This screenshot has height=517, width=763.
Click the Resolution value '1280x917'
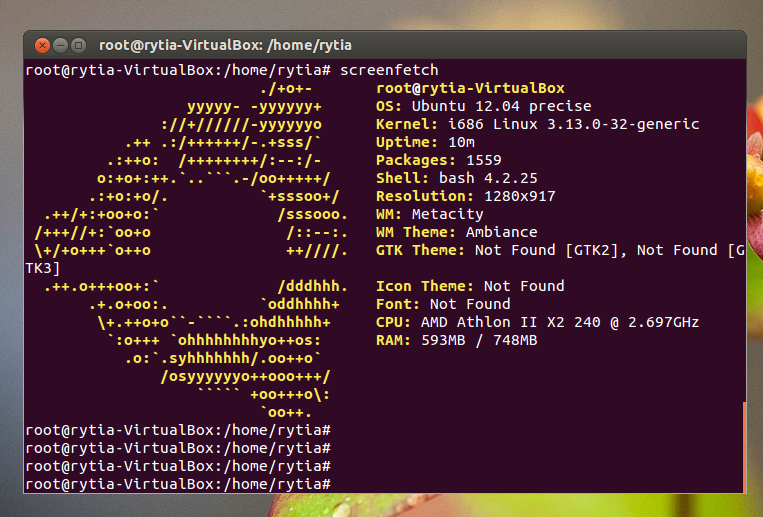pyautogui.click(x=520, y=196)
